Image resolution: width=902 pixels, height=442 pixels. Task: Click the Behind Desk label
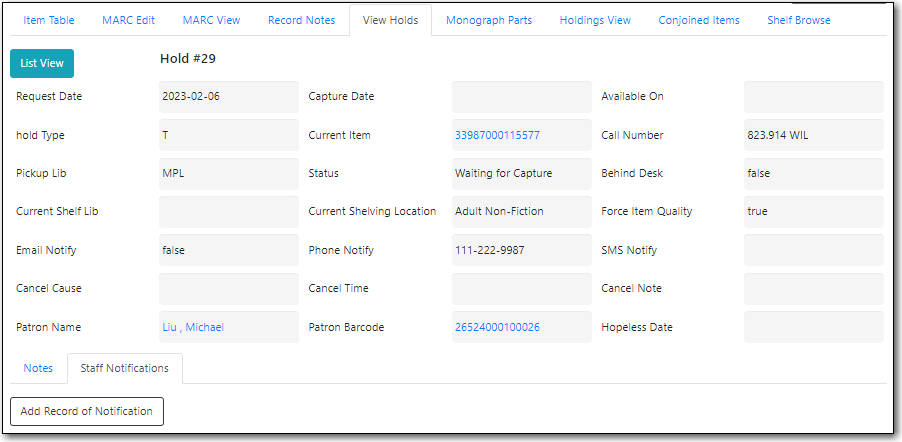[x=632, y=174]
